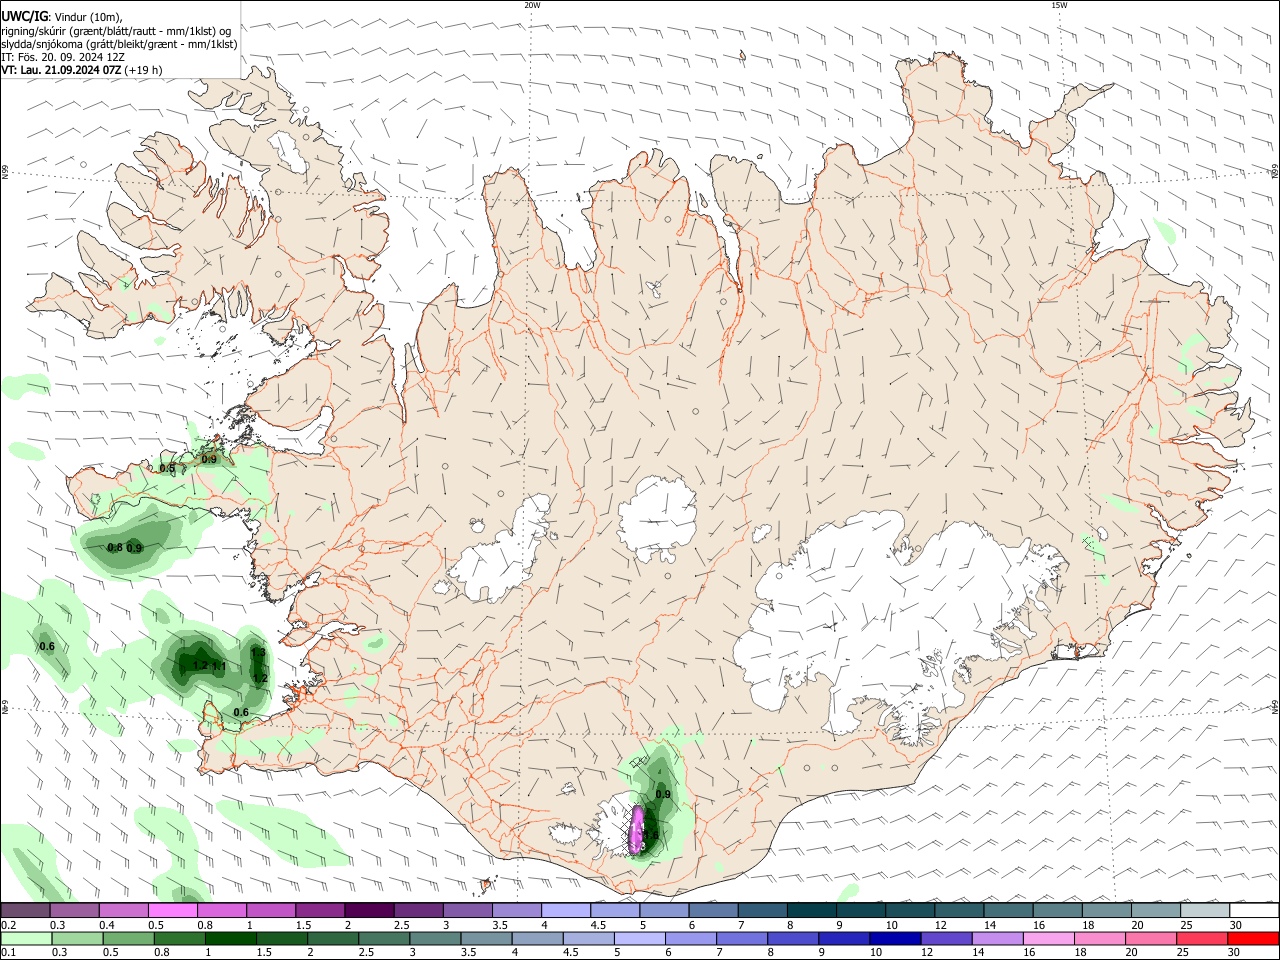Click the lower legend green swatch labeled 0.8
The width and height of the screenshot is (1280, 960).
click(x=180, y=938)
